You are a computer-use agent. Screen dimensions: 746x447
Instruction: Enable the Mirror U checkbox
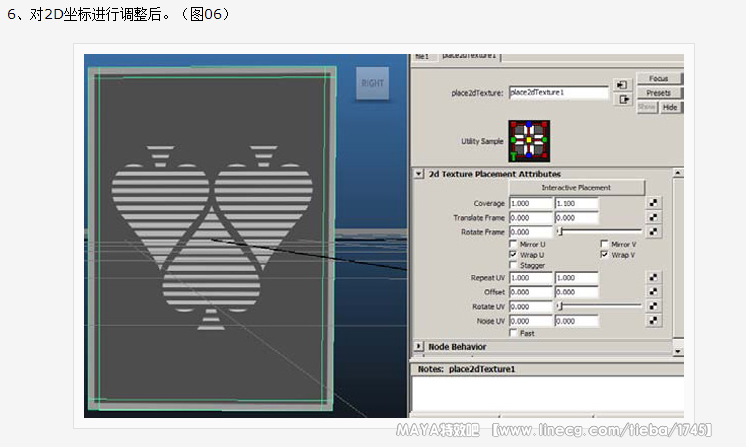[514, 244]
